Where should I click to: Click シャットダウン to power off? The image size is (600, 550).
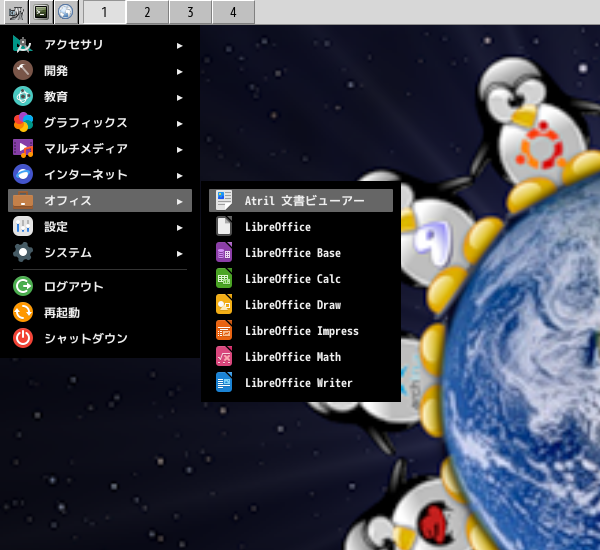[x=85, y=339]
